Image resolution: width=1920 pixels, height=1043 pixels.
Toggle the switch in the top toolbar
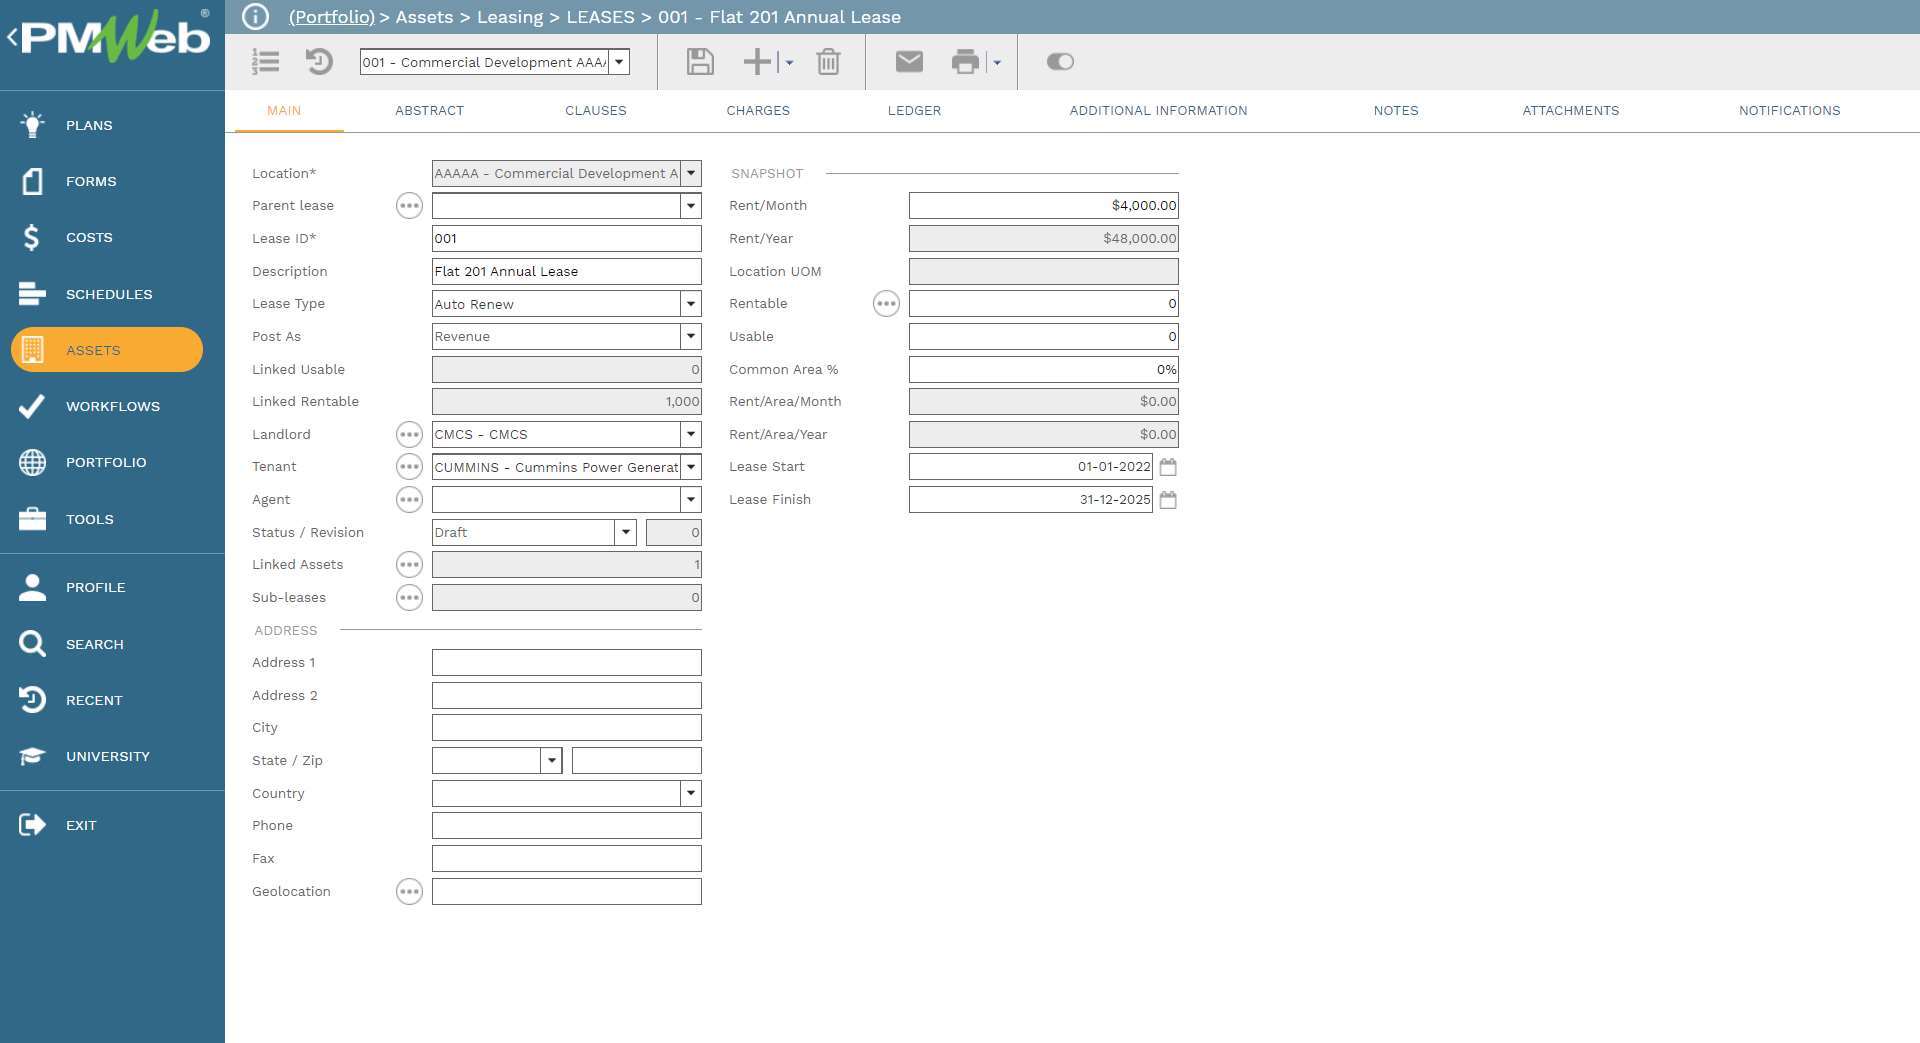1060,62
